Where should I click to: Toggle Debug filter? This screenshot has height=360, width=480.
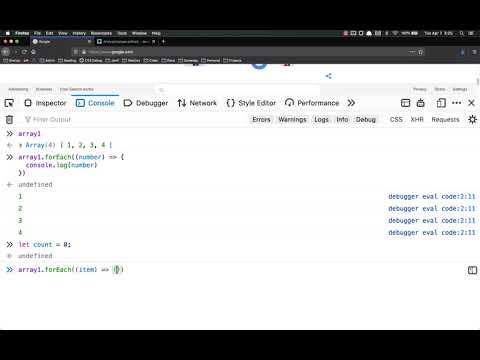pos(366,119)
